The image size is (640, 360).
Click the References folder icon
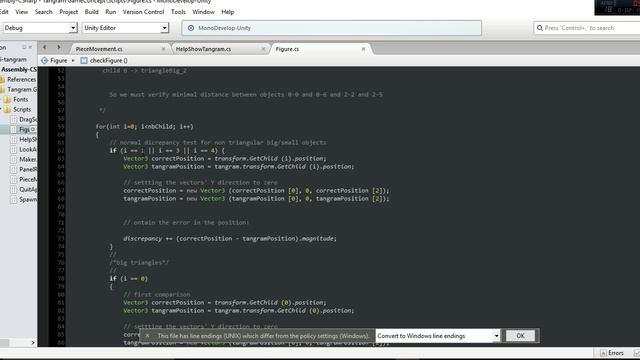coord(2,80)
